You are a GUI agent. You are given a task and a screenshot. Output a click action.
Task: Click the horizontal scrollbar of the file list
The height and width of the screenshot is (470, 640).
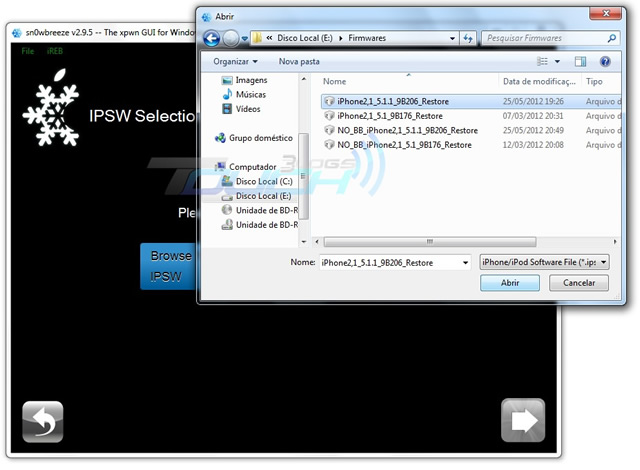coord(430,242)
